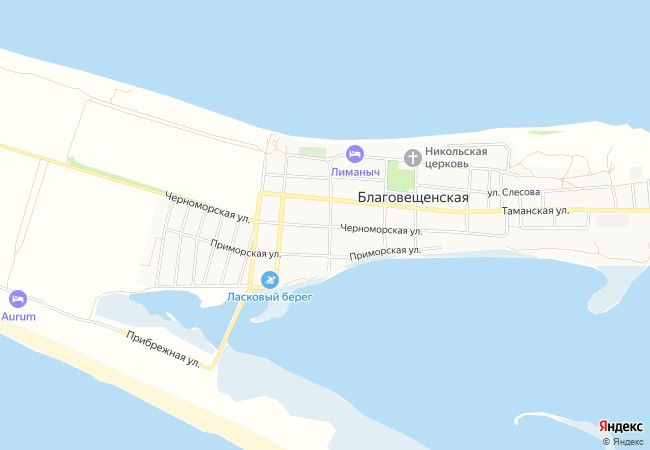This screenshot has height=450, width=650.
Task: Click the Прибрежная ул. street label
Action: pos(163,349)
